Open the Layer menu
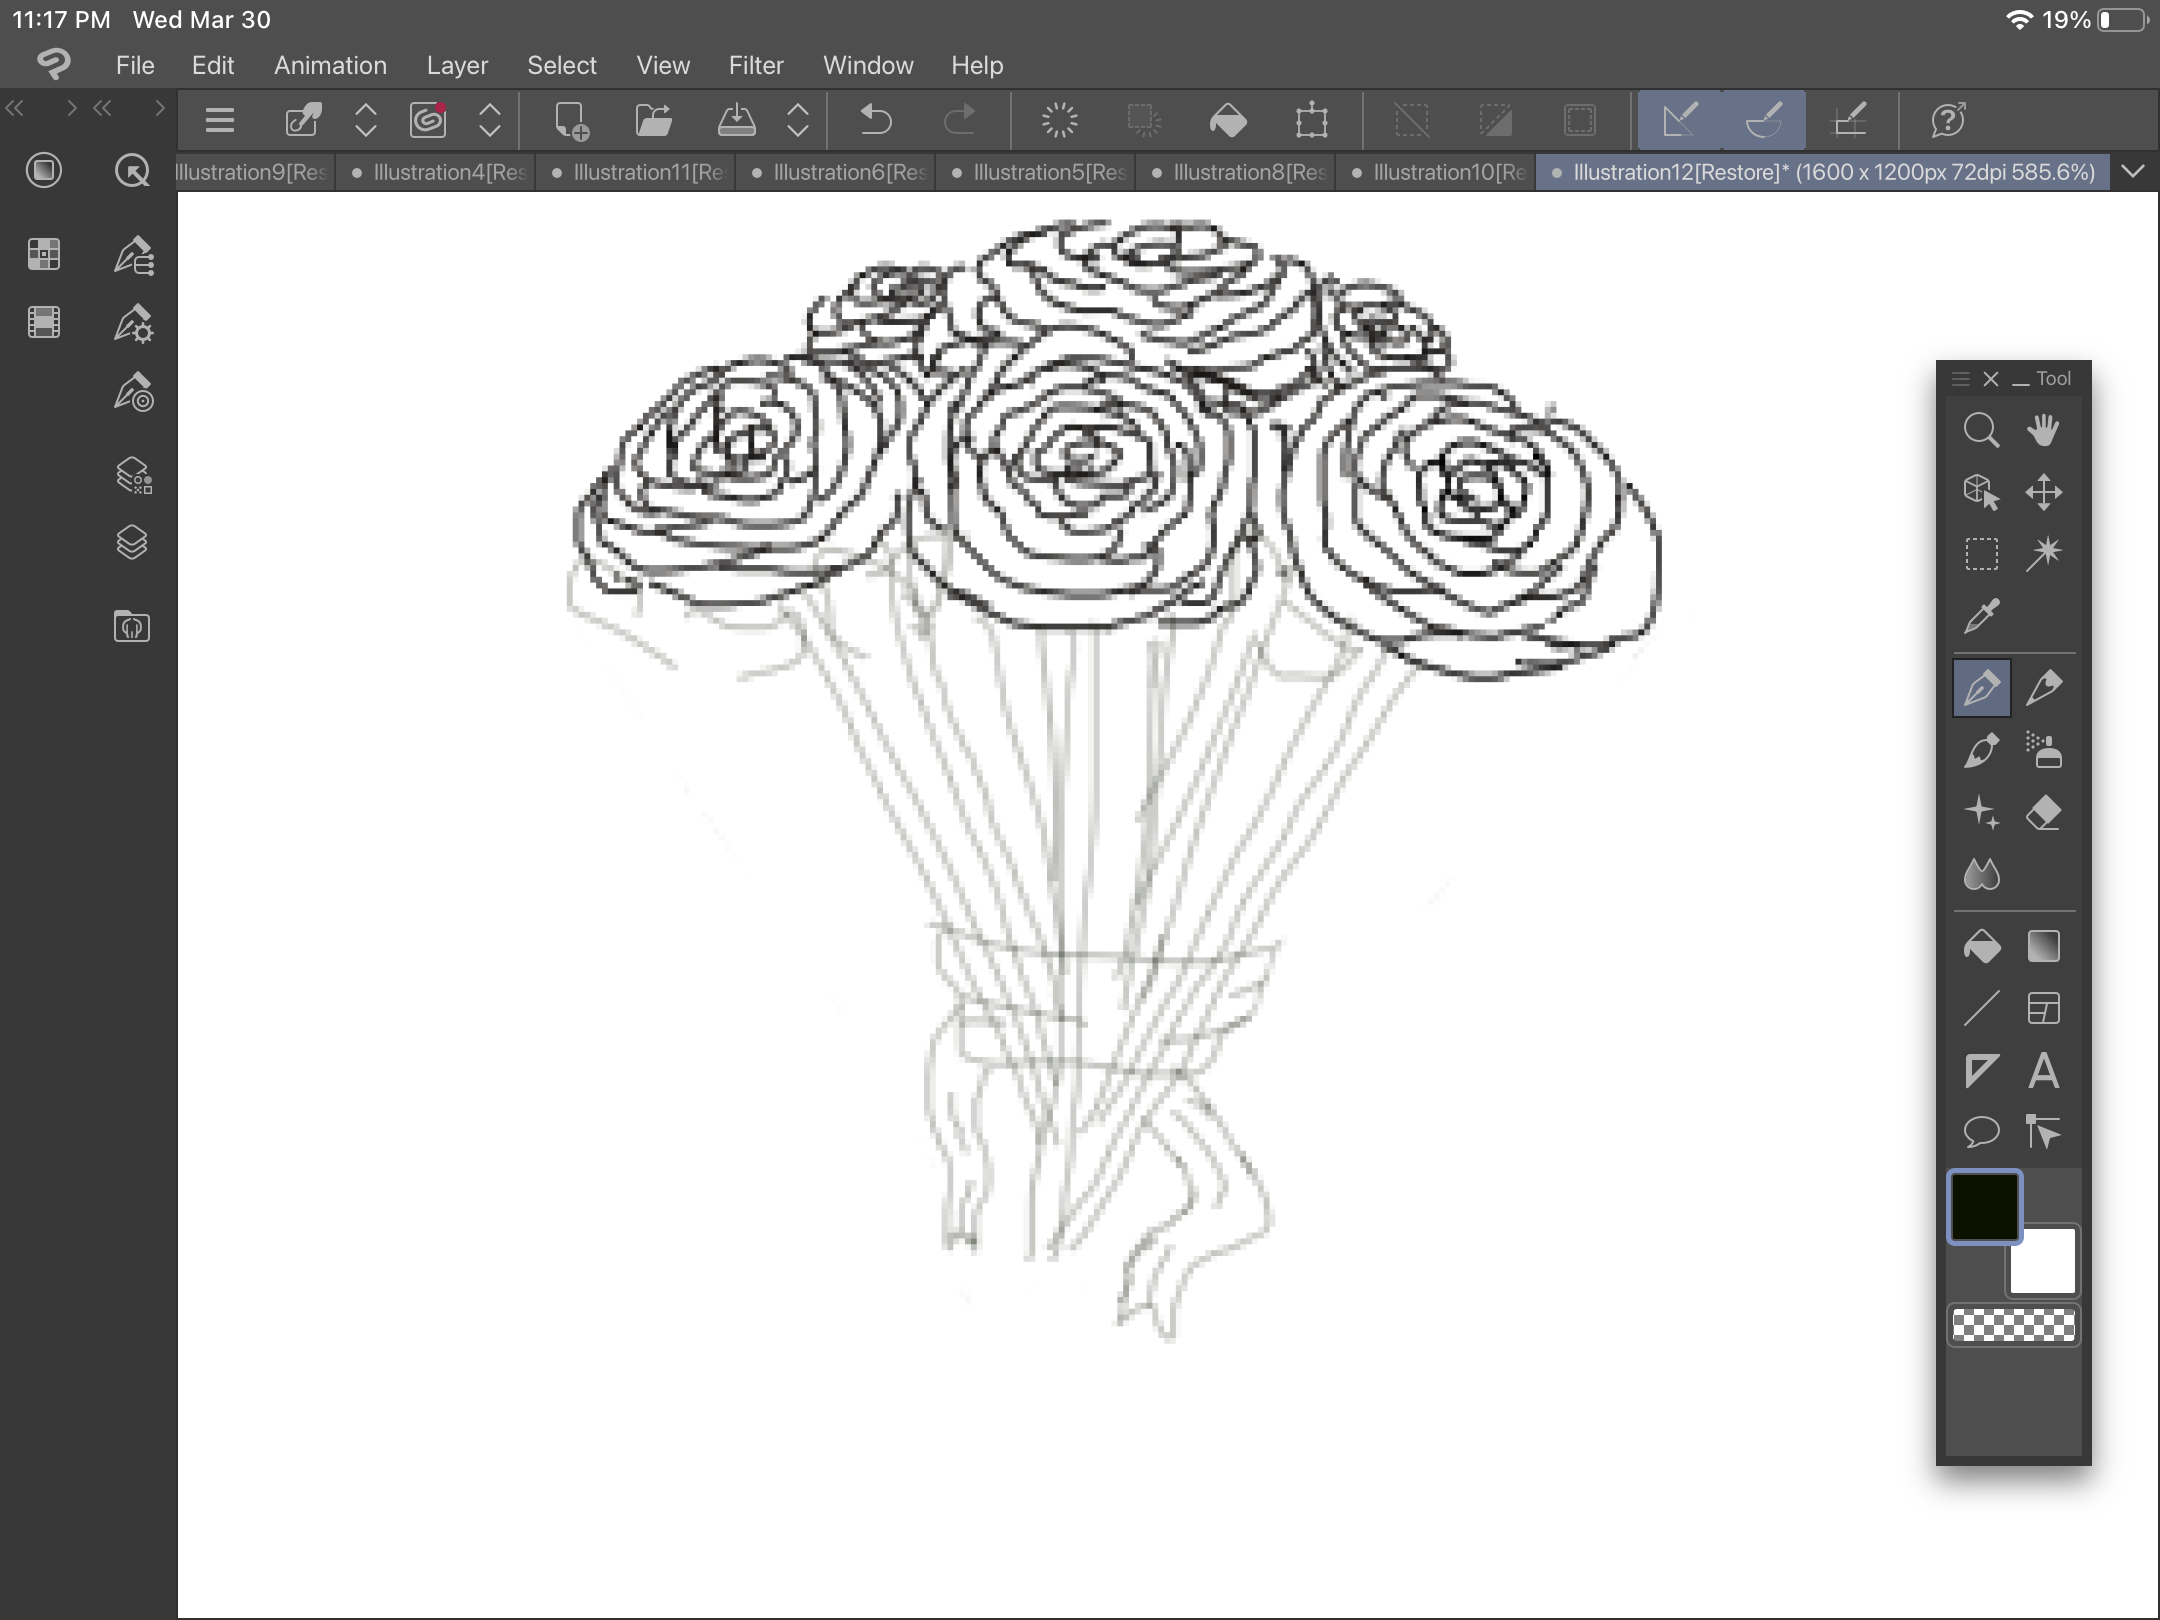This screenshot has width=2160, height=1620. [x=457, y=65]
